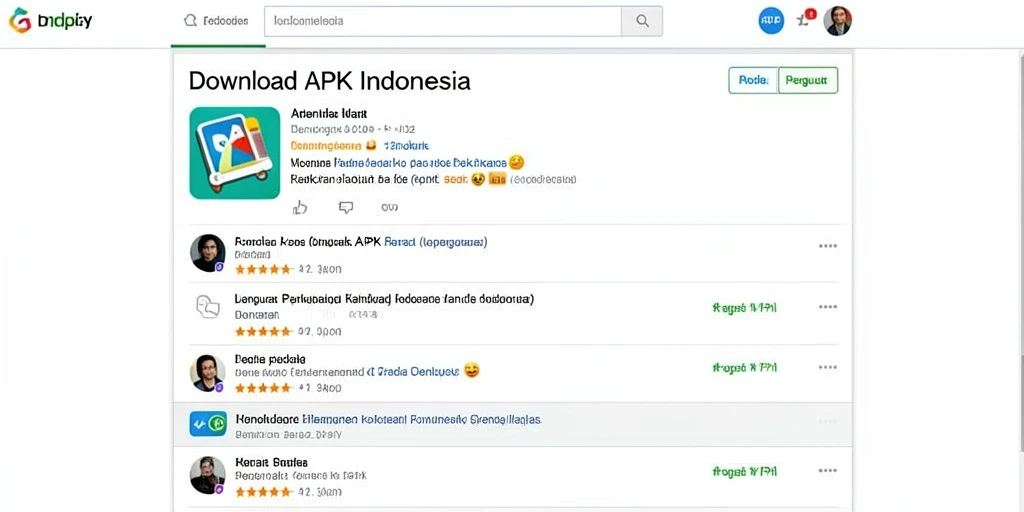Click the 'Download APK Indonesia' heading
This screenshot has width=1024, height=512.
point(329,81)
